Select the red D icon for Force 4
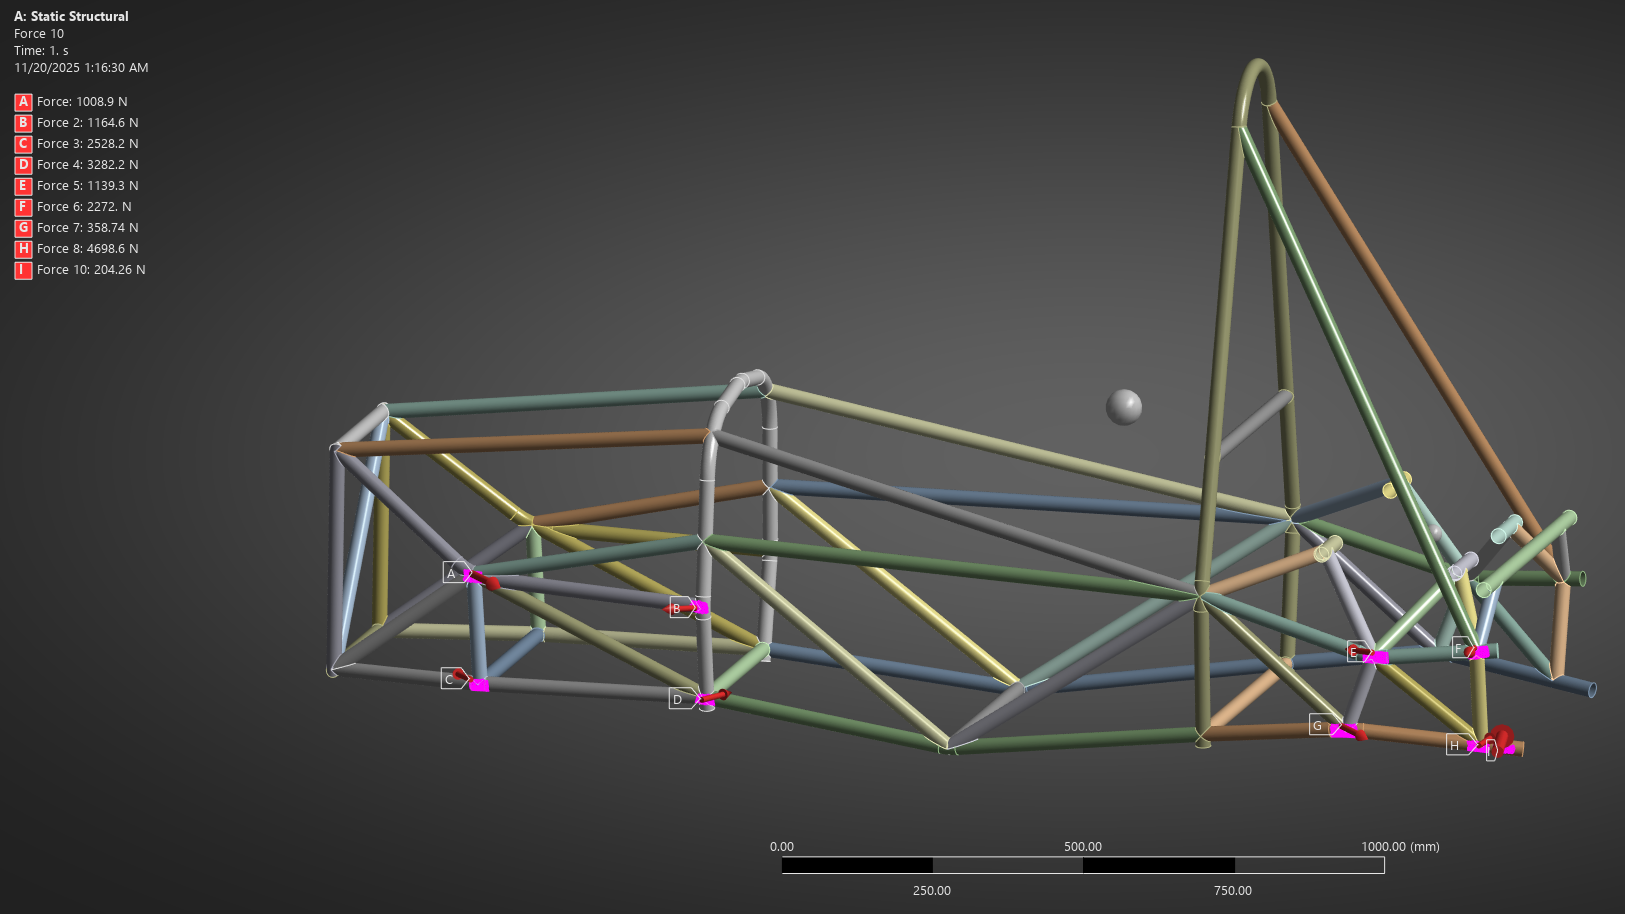The image size is (1625, 914). (x=22, y=164)
